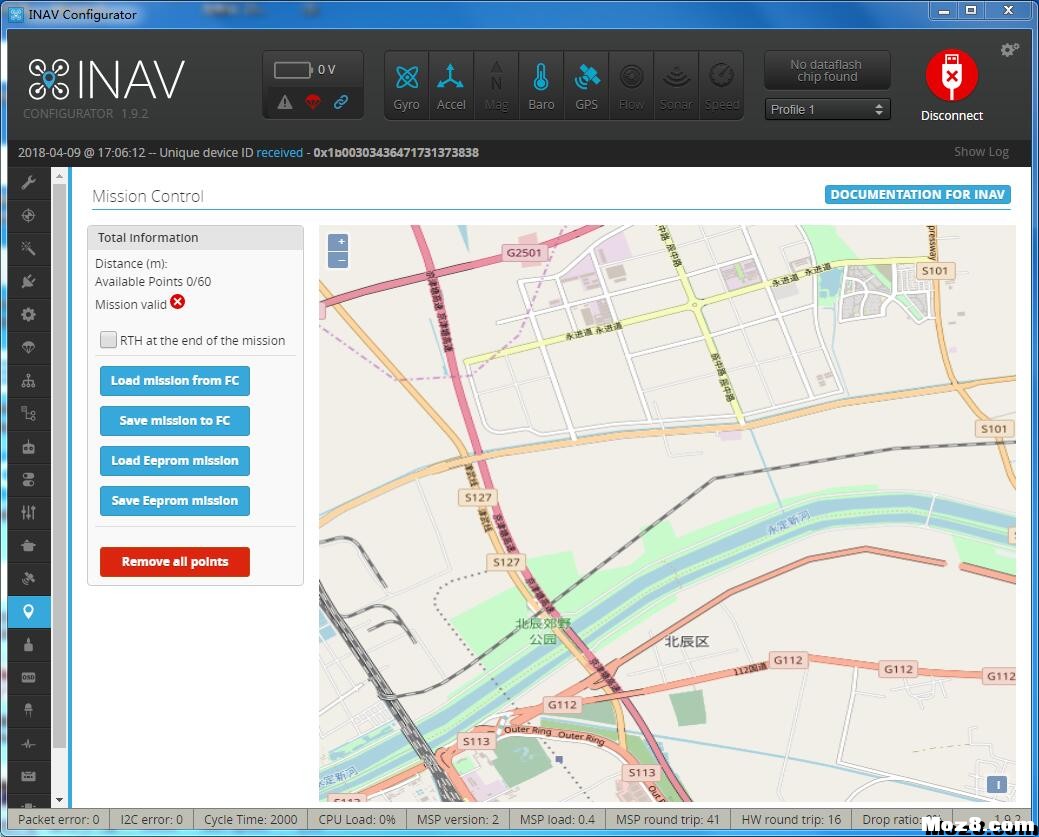Click the CPU Load: 0% status entry
This screenshot has height=837, width=1039.
pyautogui.click(x=356, y=819)
